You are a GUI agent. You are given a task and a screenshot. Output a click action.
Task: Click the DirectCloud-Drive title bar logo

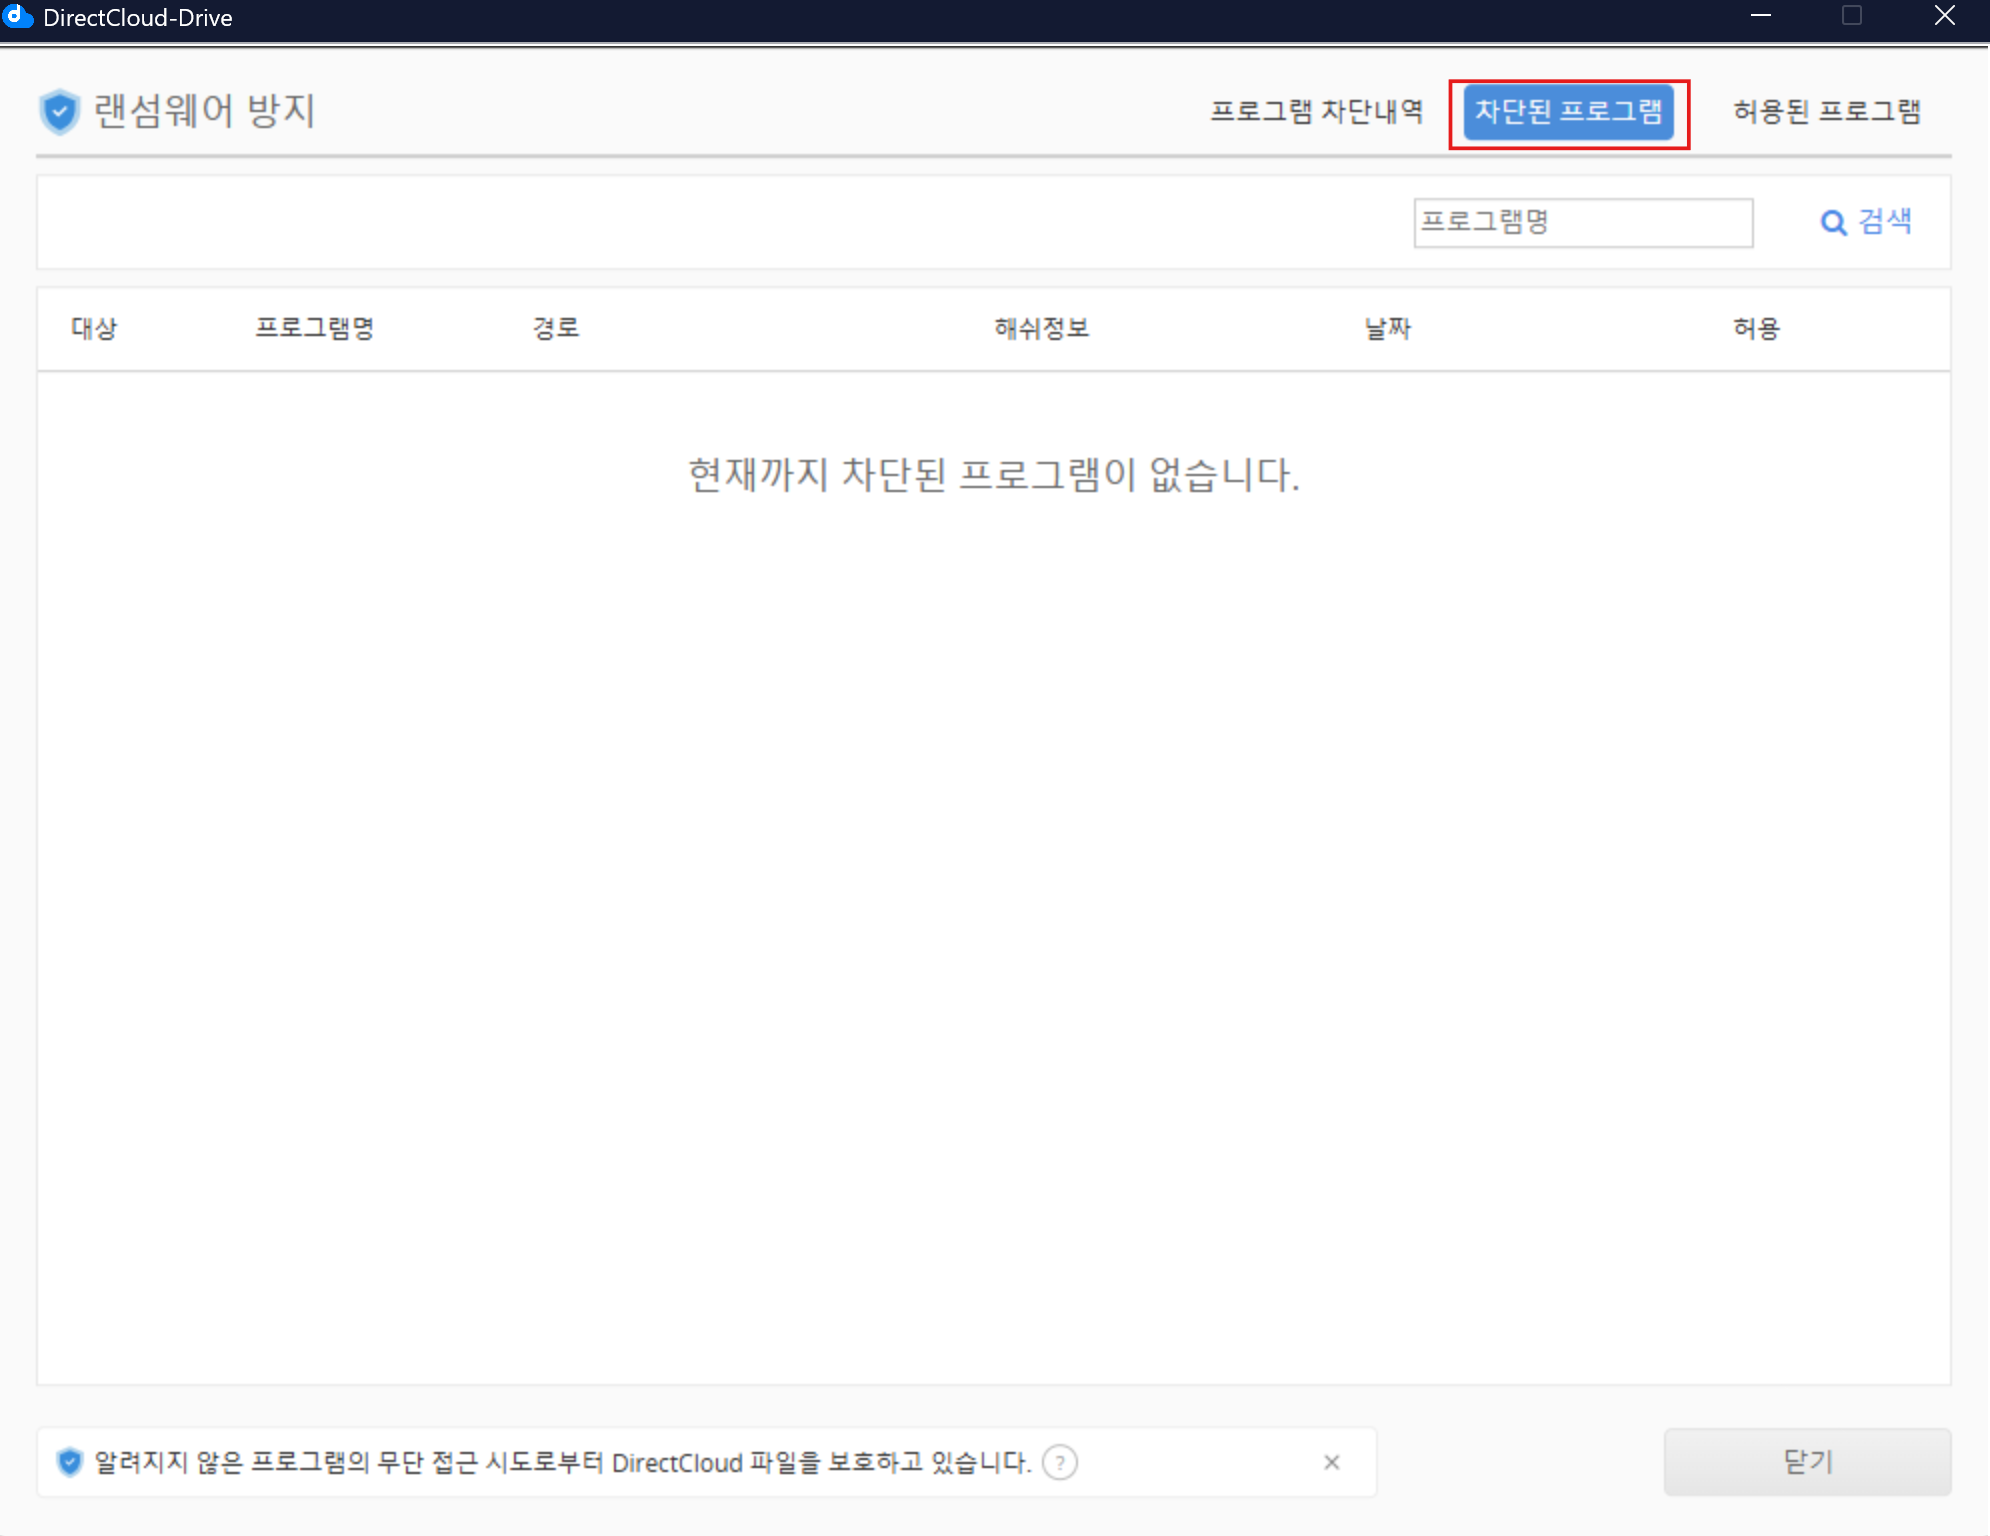pyautogui.click(x=17, y=17)
